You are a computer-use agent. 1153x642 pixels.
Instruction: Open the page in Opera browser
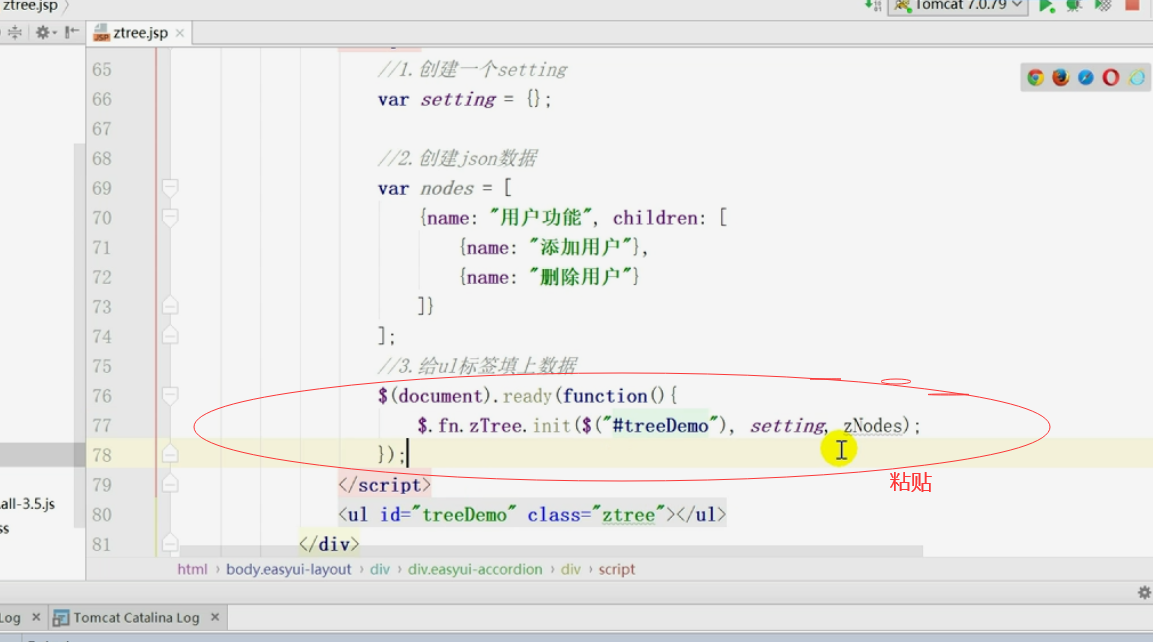[1110, 77]
